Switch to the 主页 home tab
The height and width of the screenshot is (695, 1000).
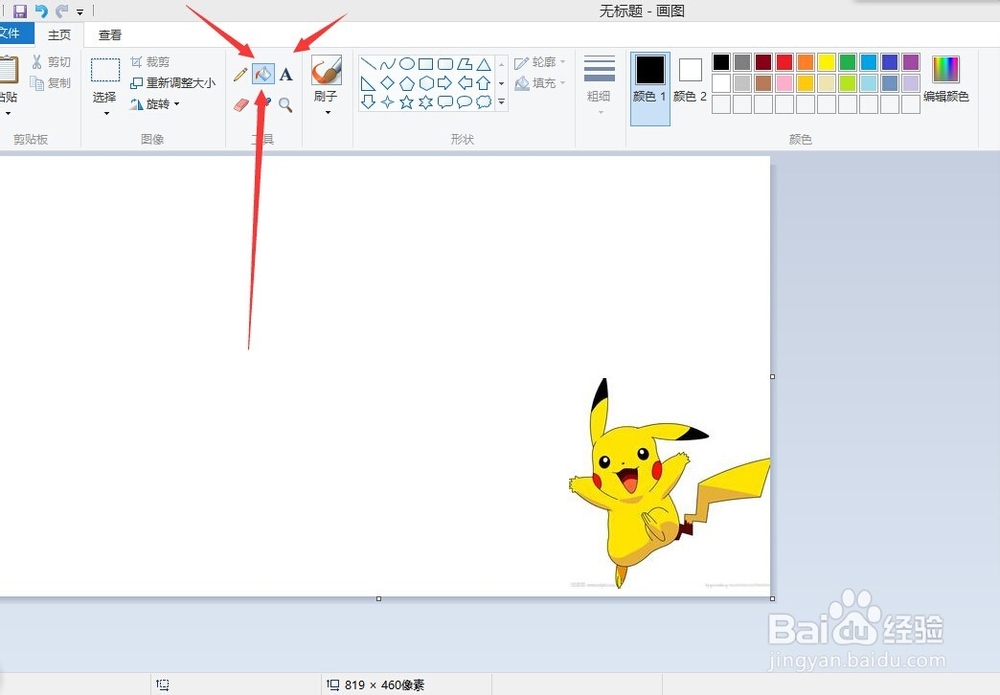tap(59, 35)
